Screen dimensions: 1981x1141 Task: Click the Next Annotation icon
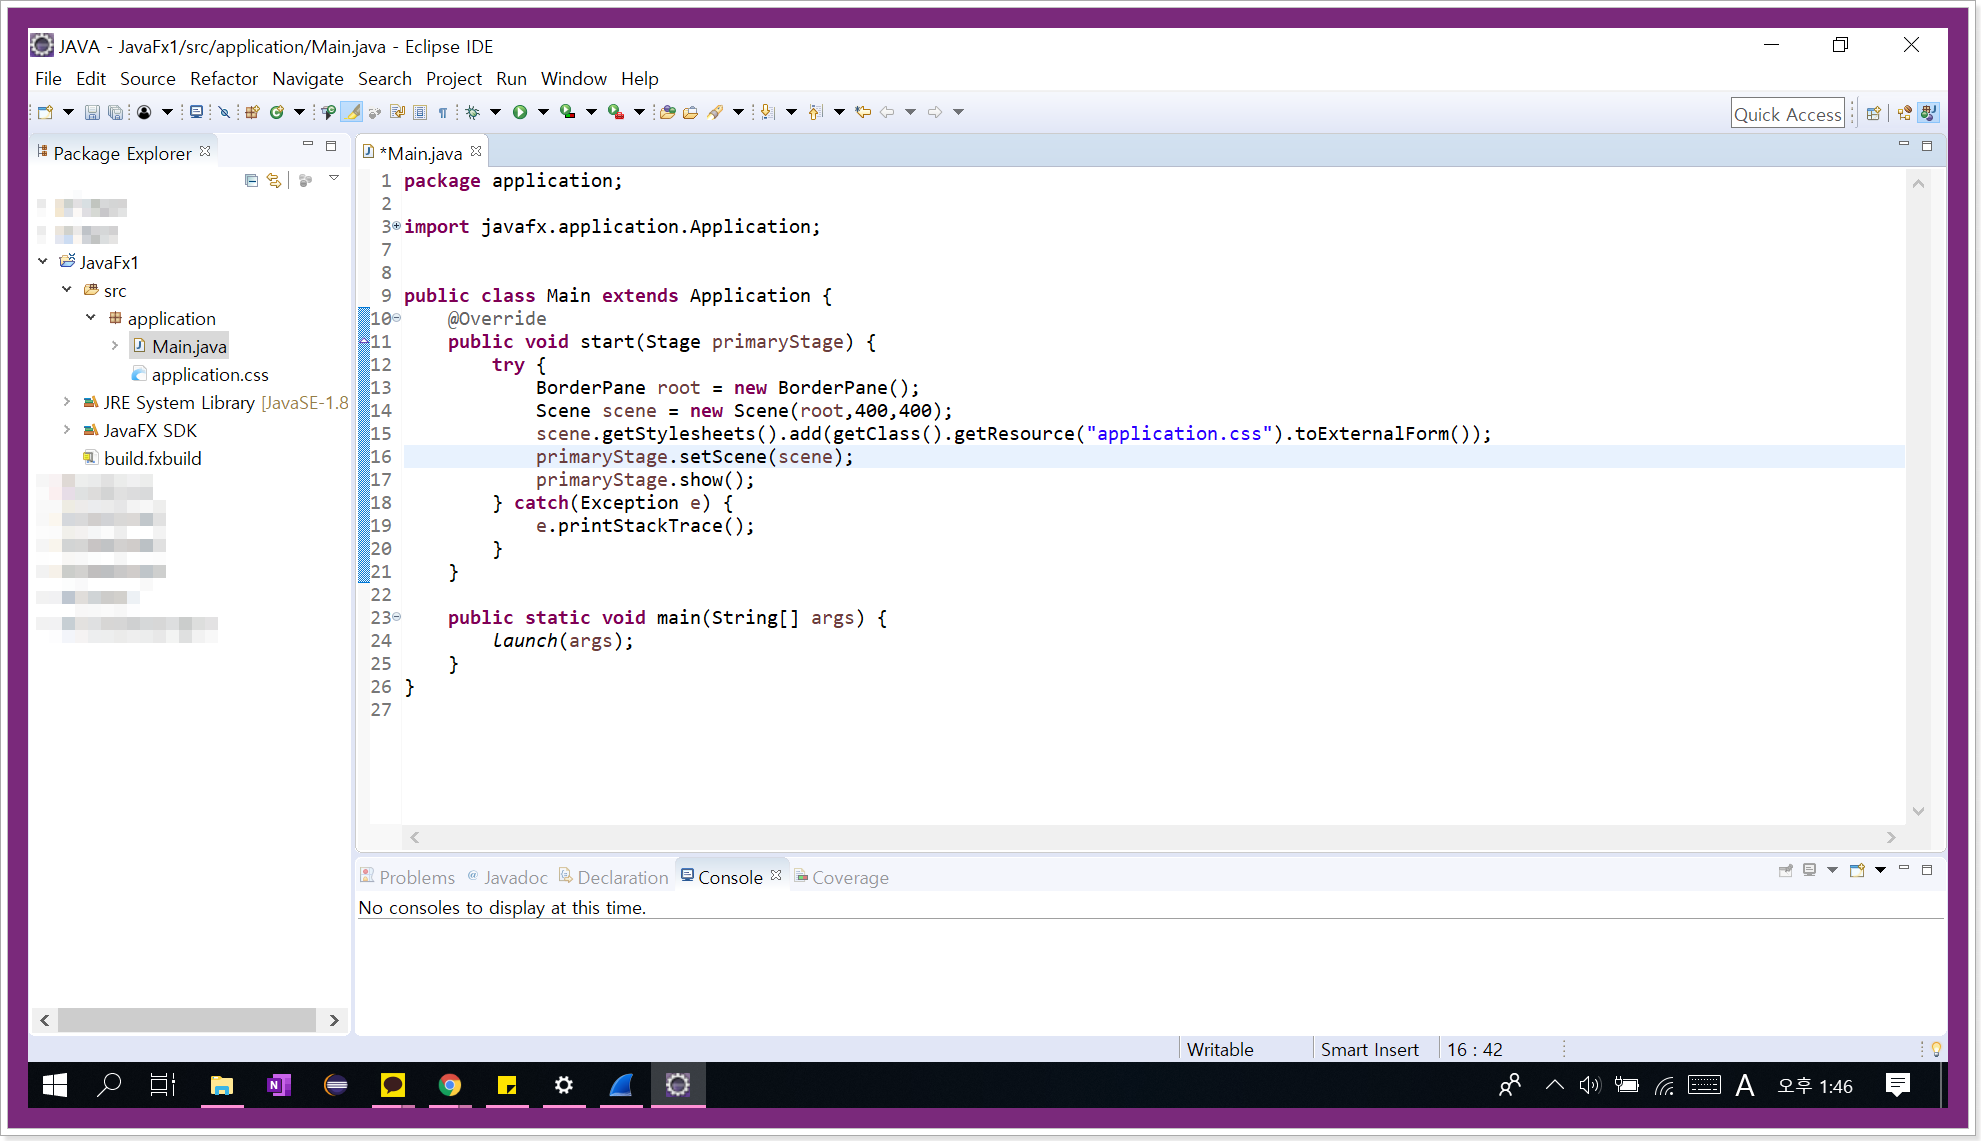click(767, 112)
